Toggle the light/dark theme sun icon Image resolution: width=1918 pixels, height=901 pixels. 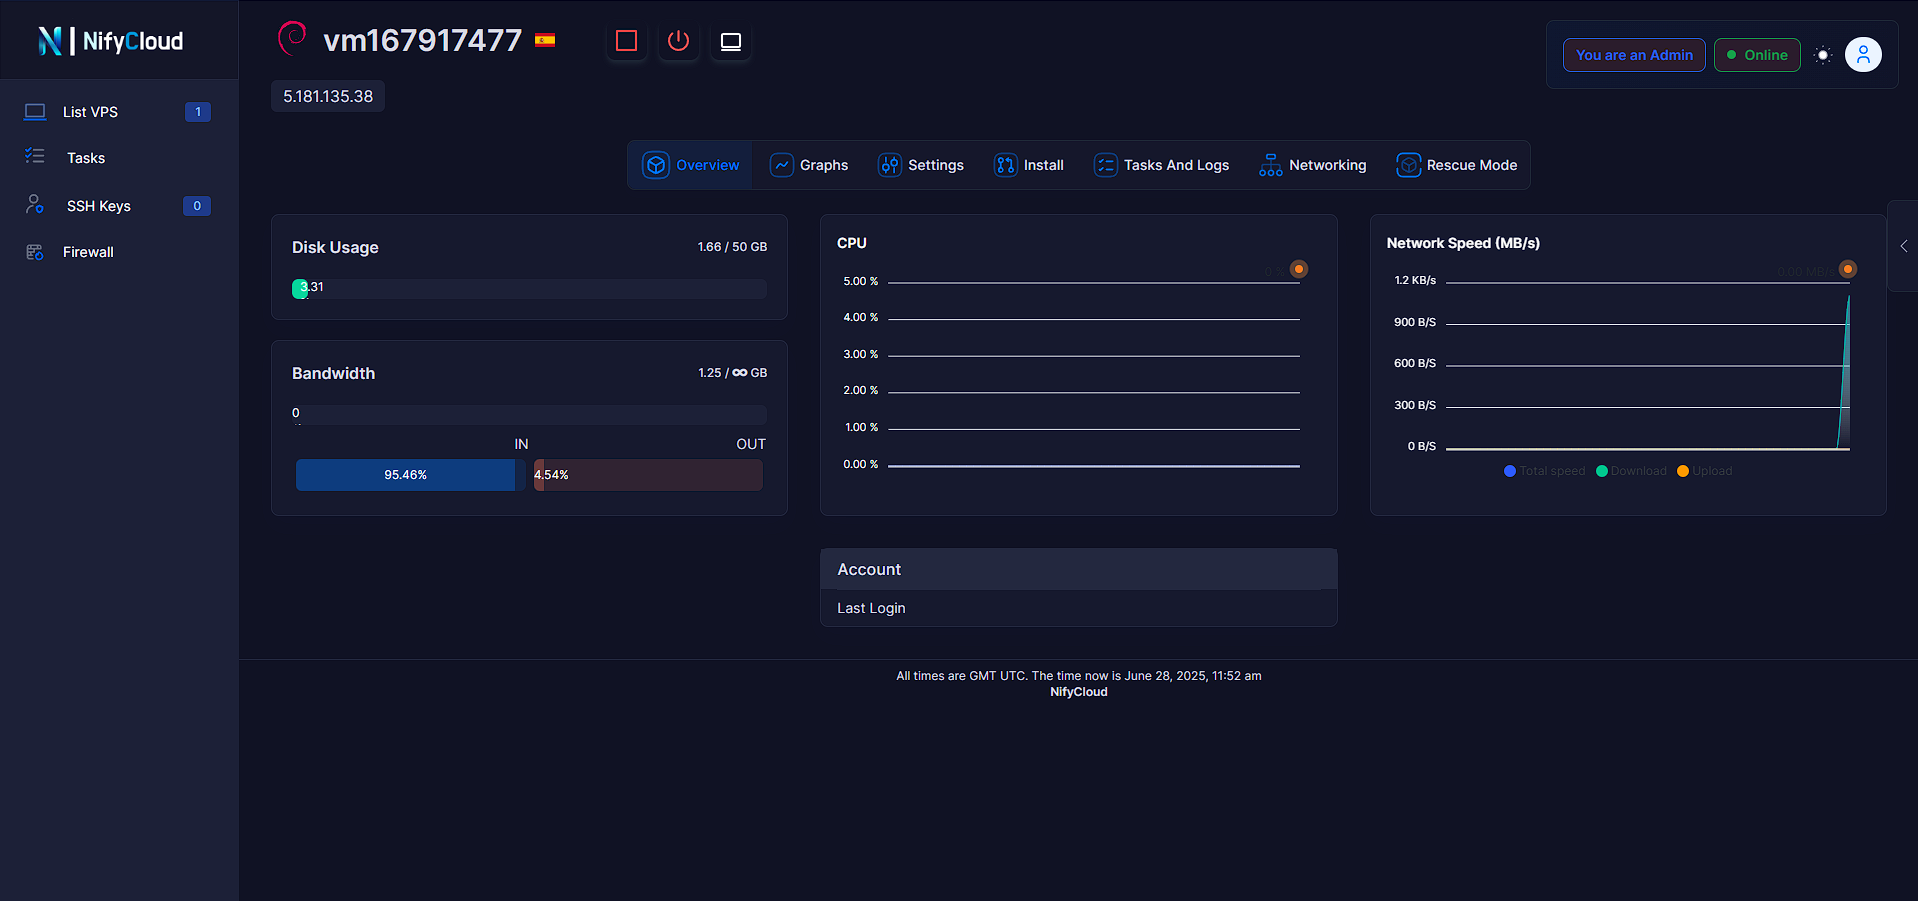coord(1823,55)
